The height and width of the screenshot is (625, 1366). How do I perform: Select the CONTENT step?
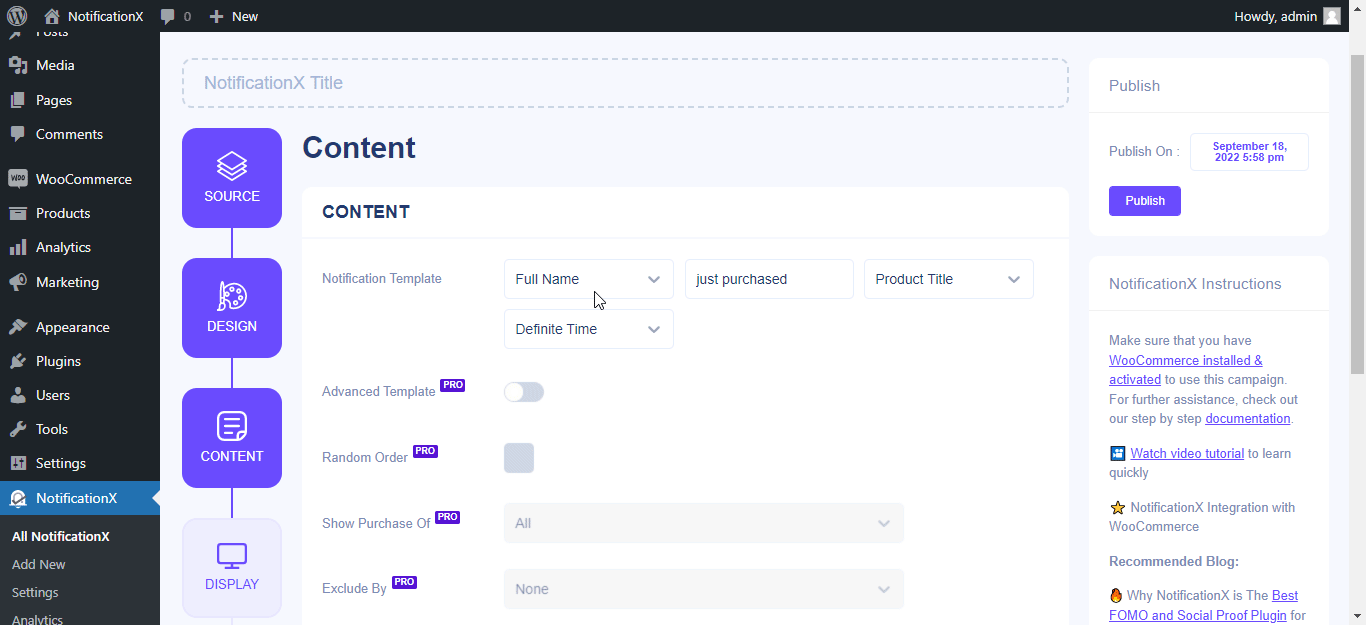coord(232,438)
